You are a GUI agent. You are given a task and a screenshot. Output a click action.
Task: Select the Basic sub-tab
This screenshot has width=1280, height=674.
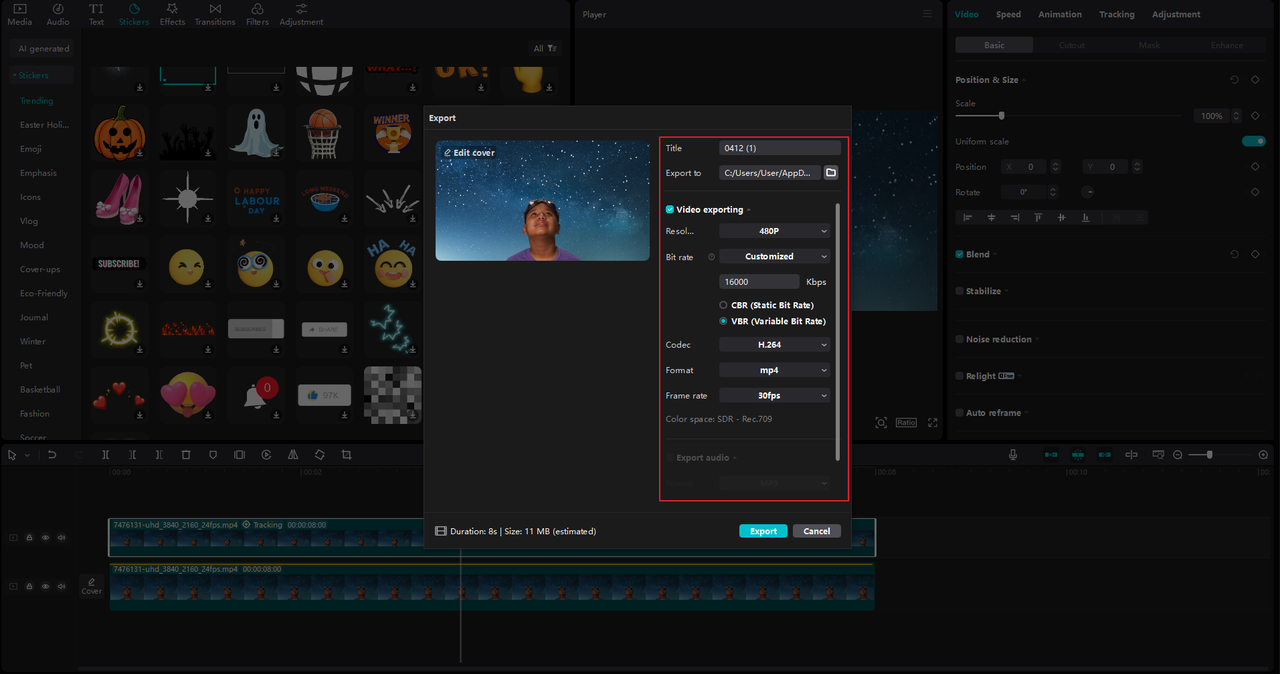(x=994, y=45)
